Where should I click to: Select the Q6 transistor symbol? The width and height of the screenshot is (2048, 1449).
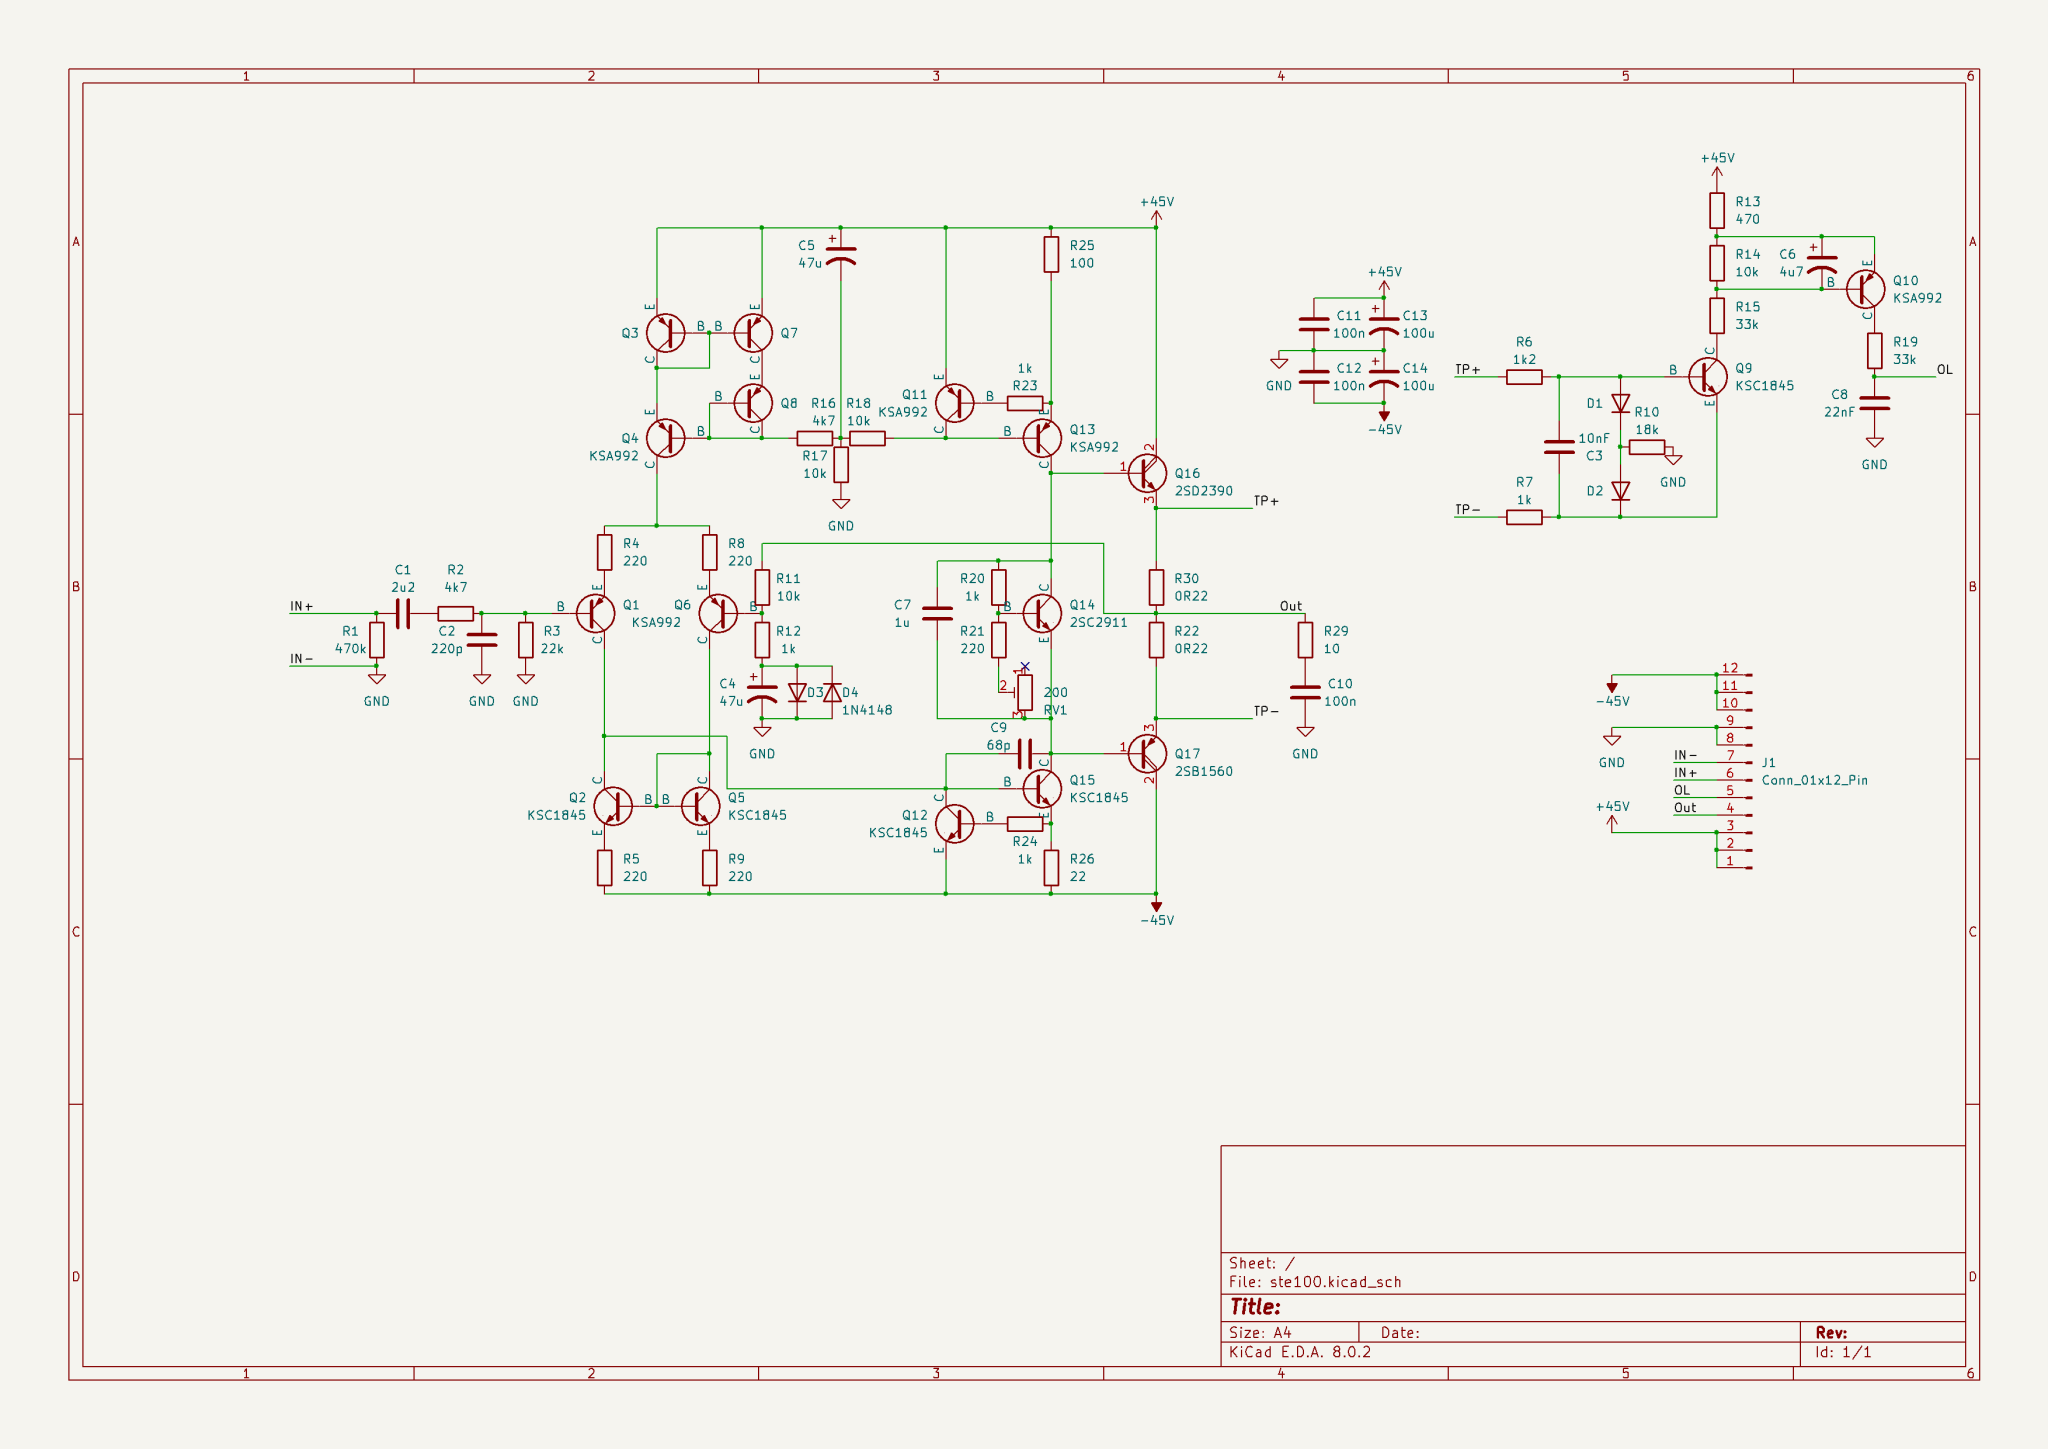coord(718,613)
